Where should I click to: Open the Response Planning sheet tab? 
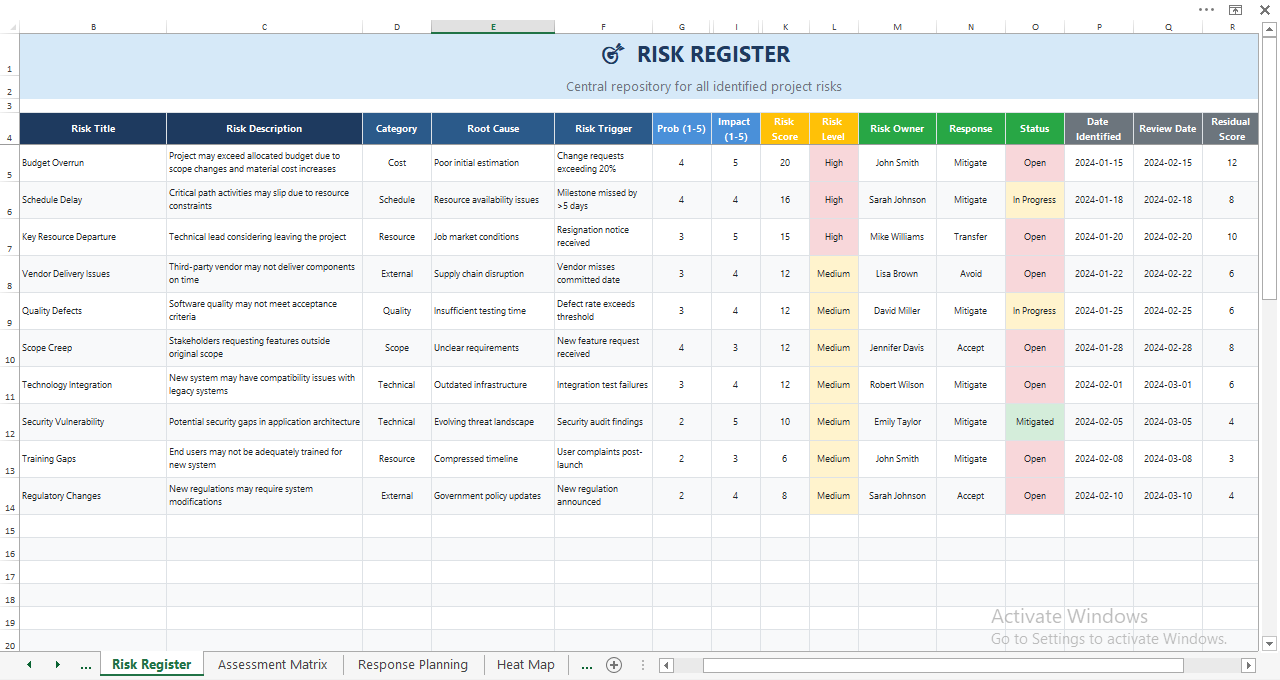coord(413,664)
